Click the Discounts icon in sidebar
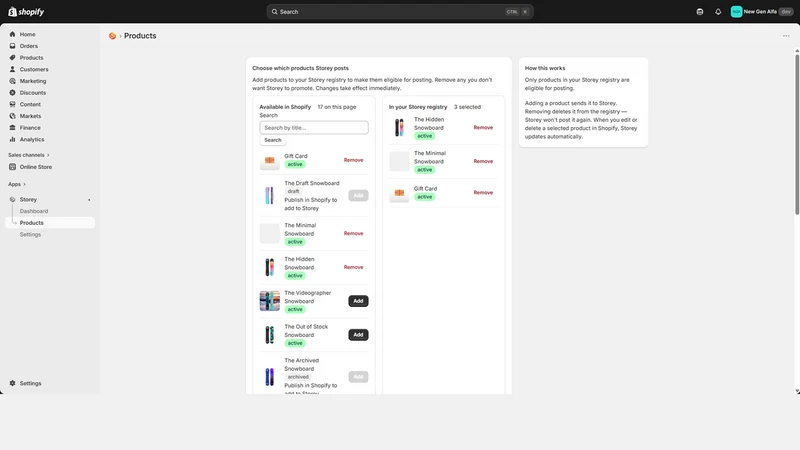 (12, 93)
